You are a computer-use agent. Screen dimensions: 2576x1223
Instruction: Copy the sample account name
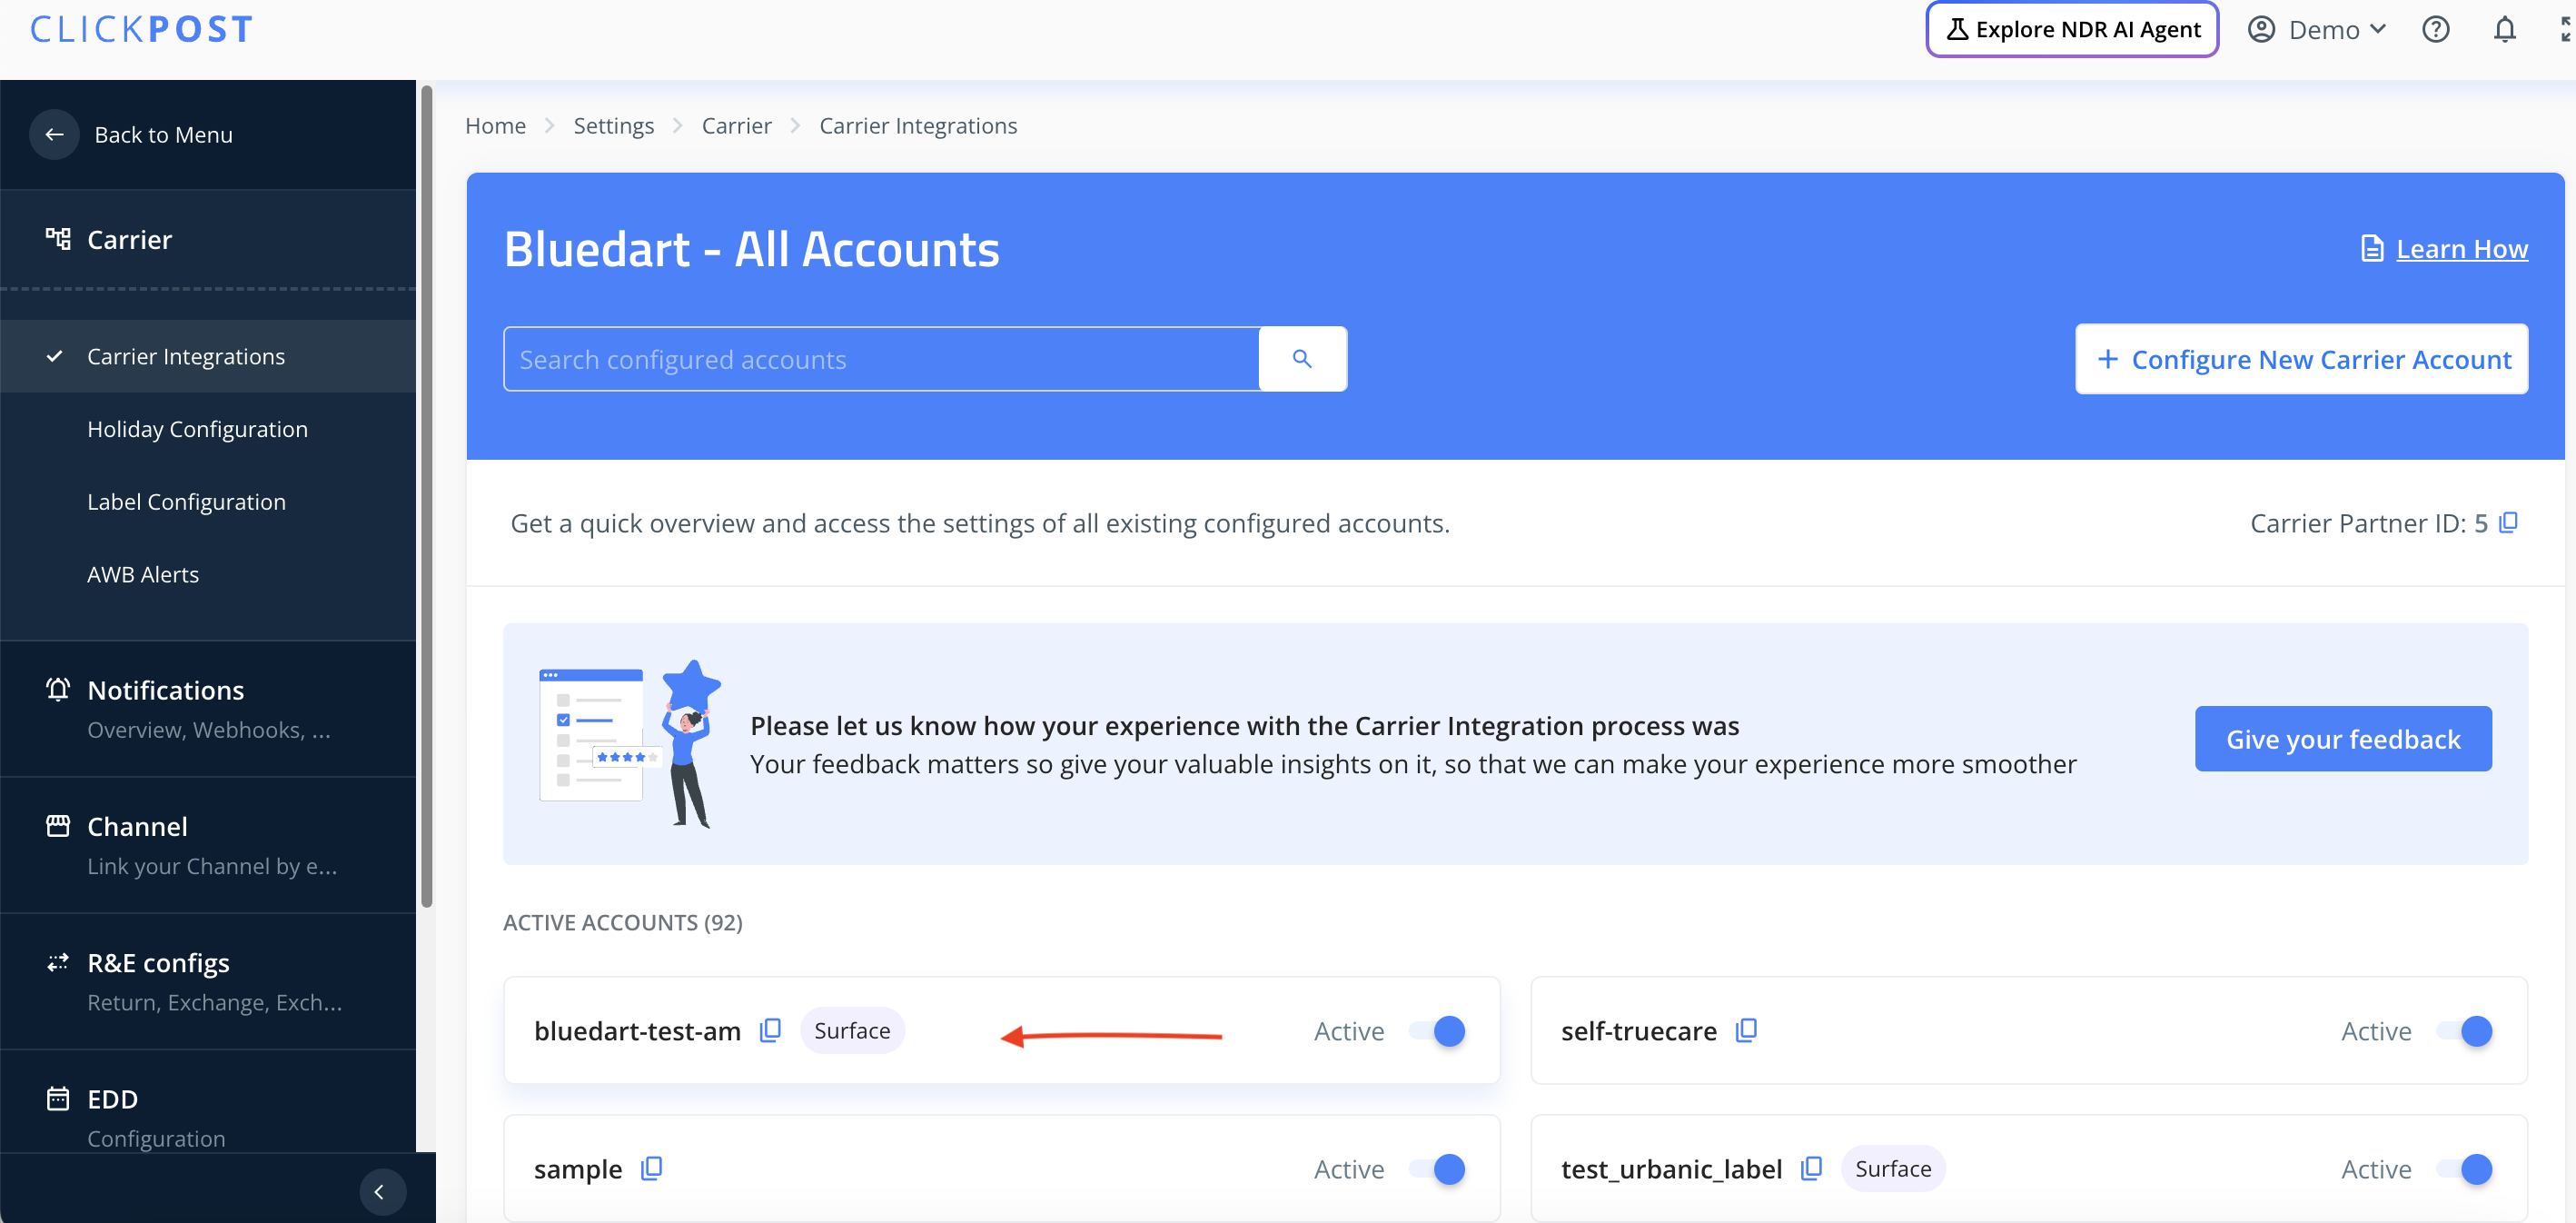coord(651,1168)
